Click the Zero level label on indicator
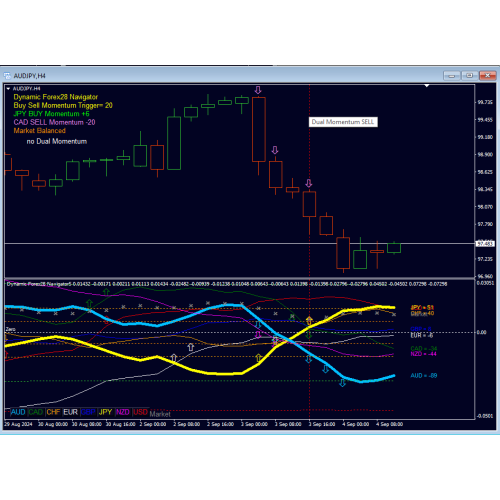This screenshot has height=500, width=500. pyautogui.click(x=11, y=329)
